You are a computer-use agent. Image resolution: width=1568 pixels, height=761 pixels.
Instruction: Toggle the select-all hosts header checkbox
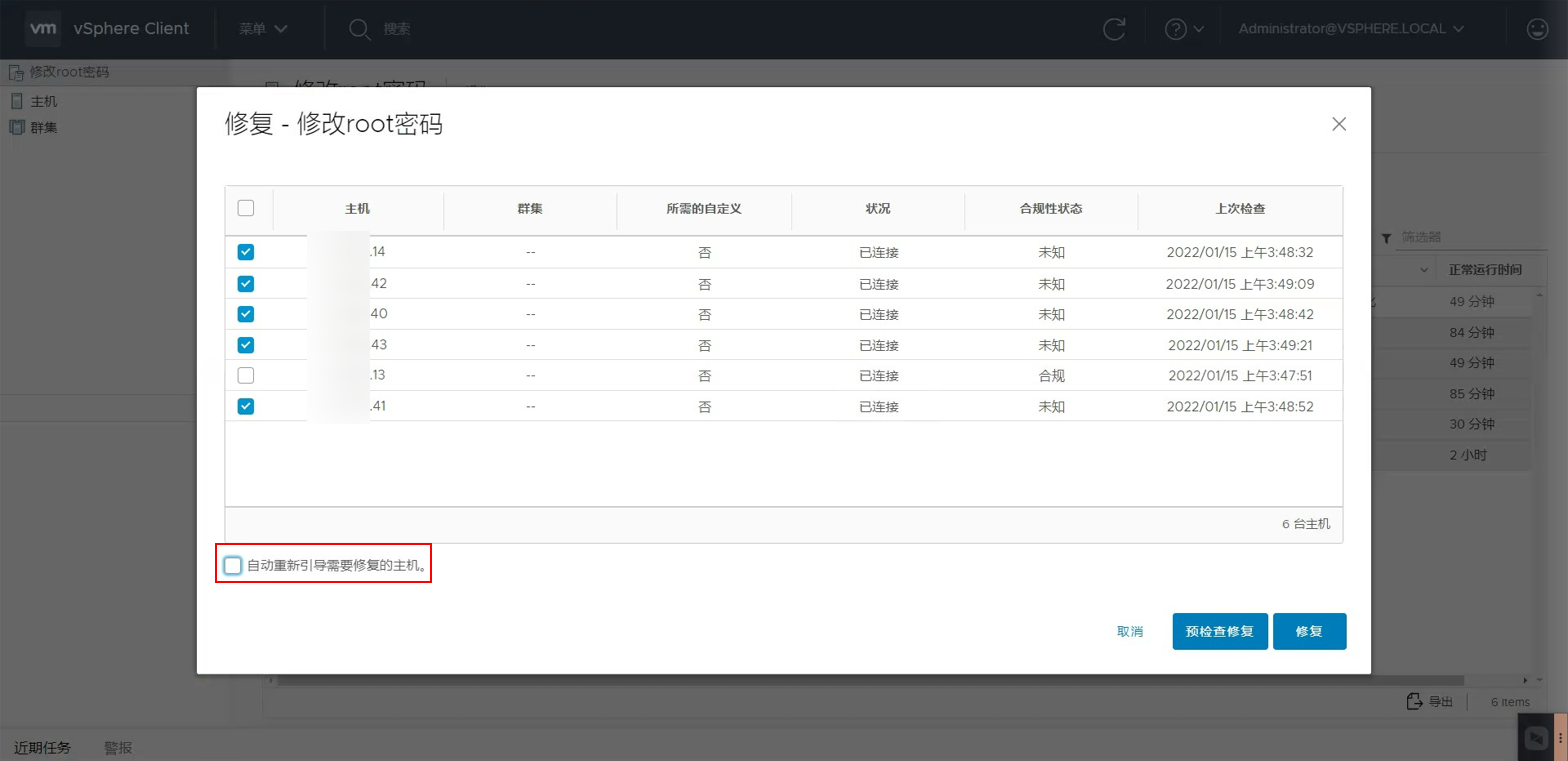point(246,208)
